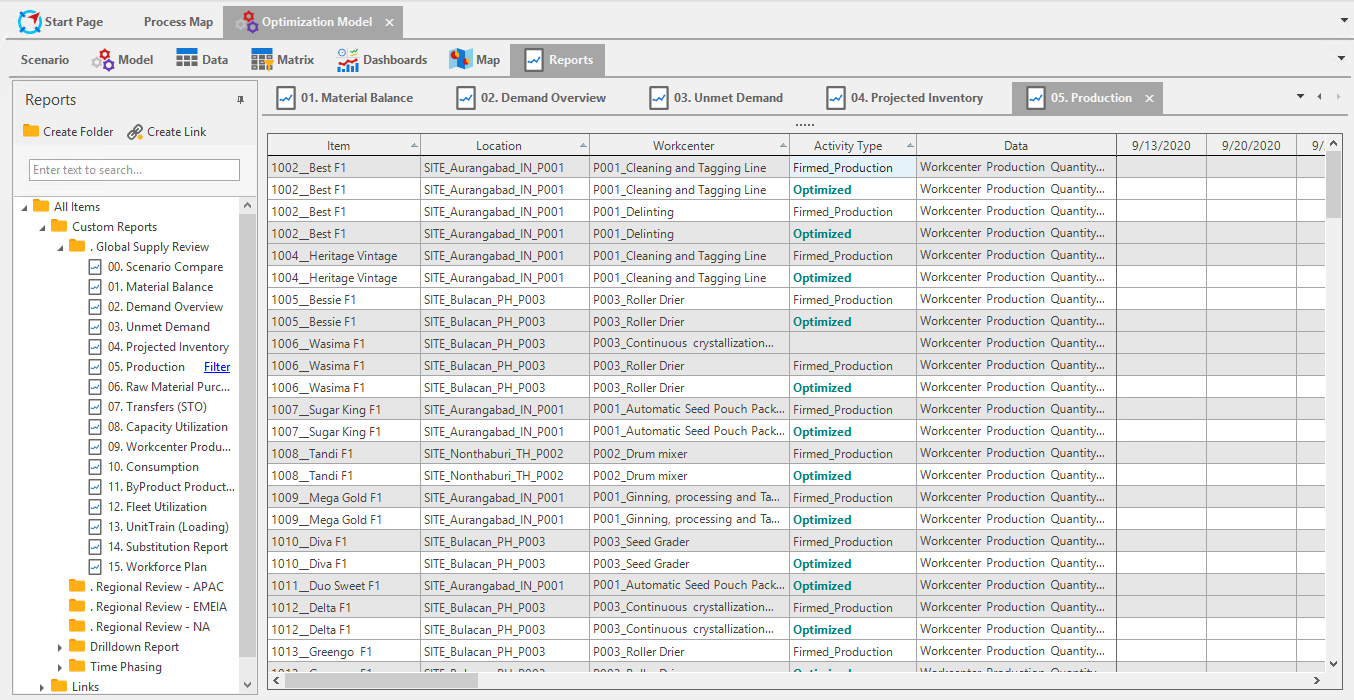The width and height of the screenshot is (1354, 700).
Task: Click the 9/20/2020 column header
Action: 1251,146
